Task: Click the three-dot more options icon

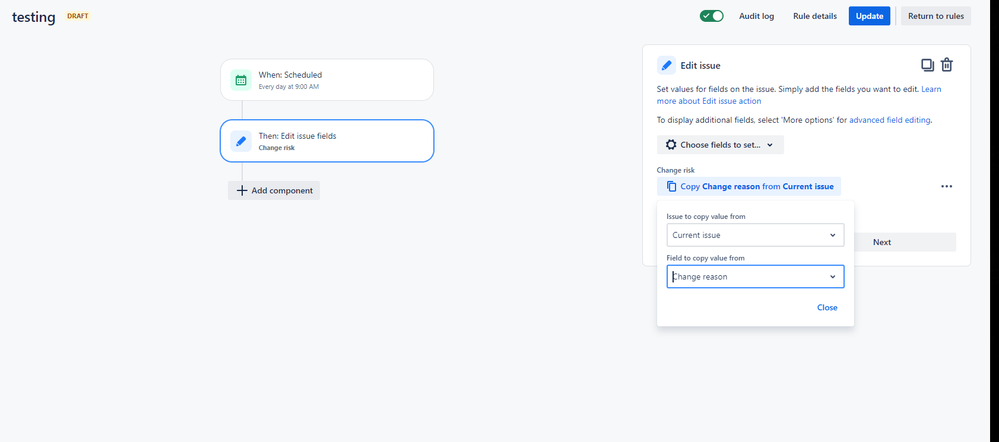Action: [x=946, y=186]
